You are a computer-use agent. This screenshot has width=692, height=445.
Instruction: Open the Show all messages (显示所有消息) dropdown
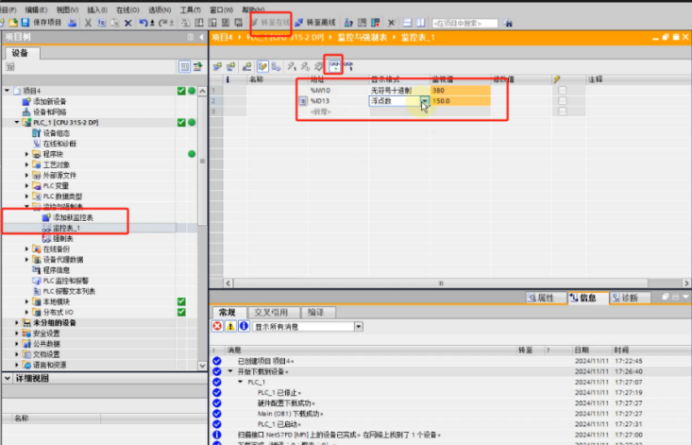(x=358, y=327)
